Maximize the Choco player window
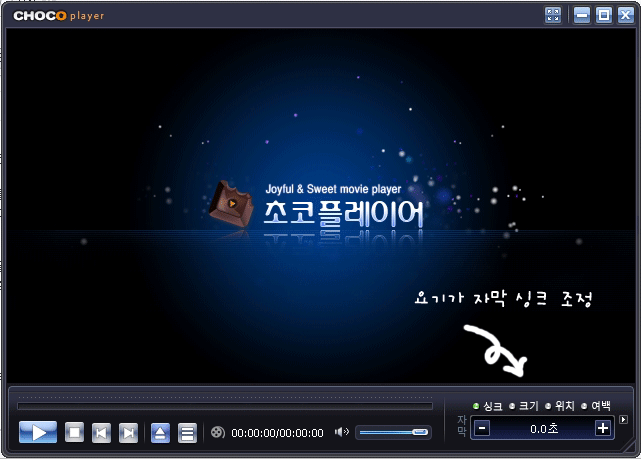Image resolution: width=641 pixels, height=460 pixels. tap(604, 15)
